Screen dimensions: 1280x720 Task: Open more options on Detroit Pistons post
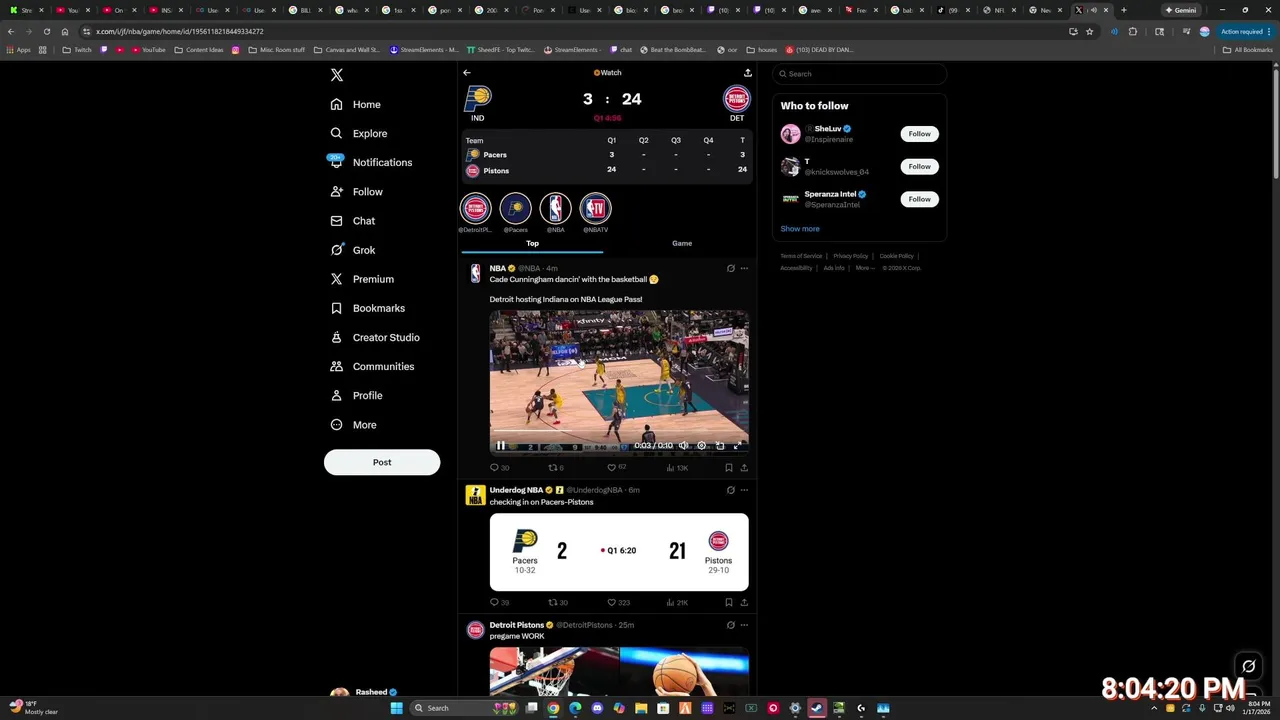tap(744, 625)
